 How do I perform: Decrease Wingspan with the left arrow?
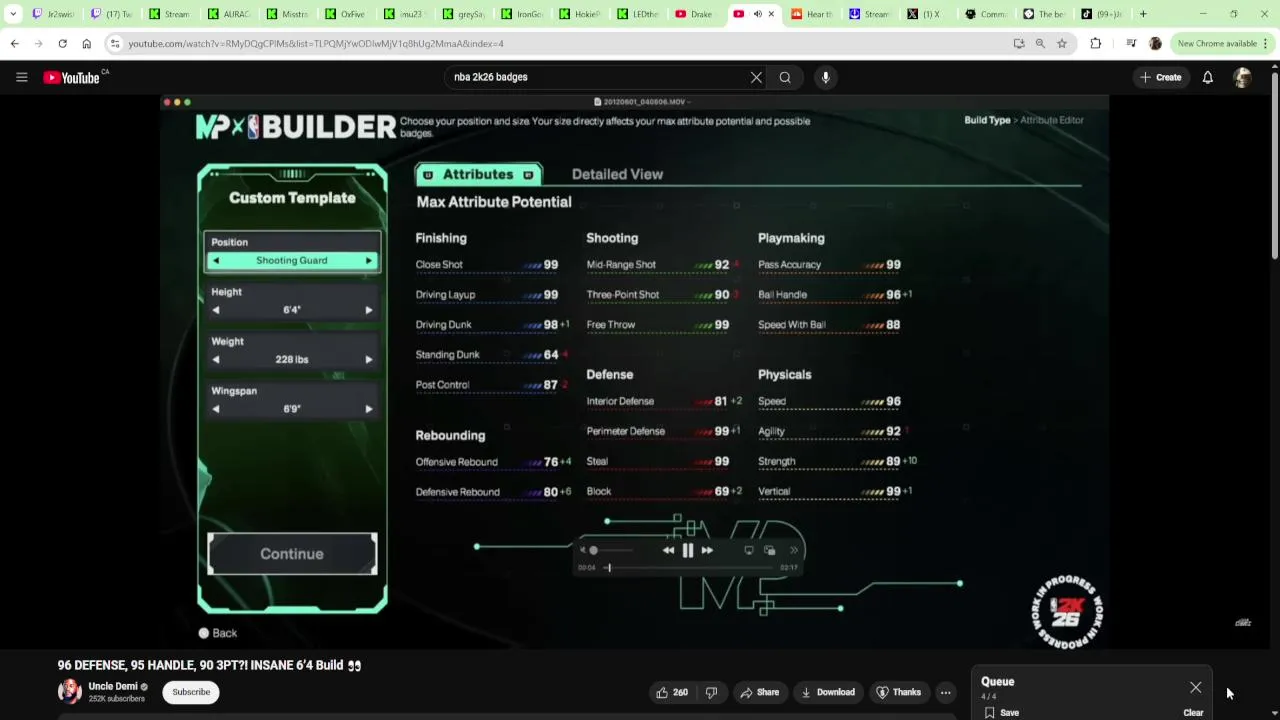[215, 408]
